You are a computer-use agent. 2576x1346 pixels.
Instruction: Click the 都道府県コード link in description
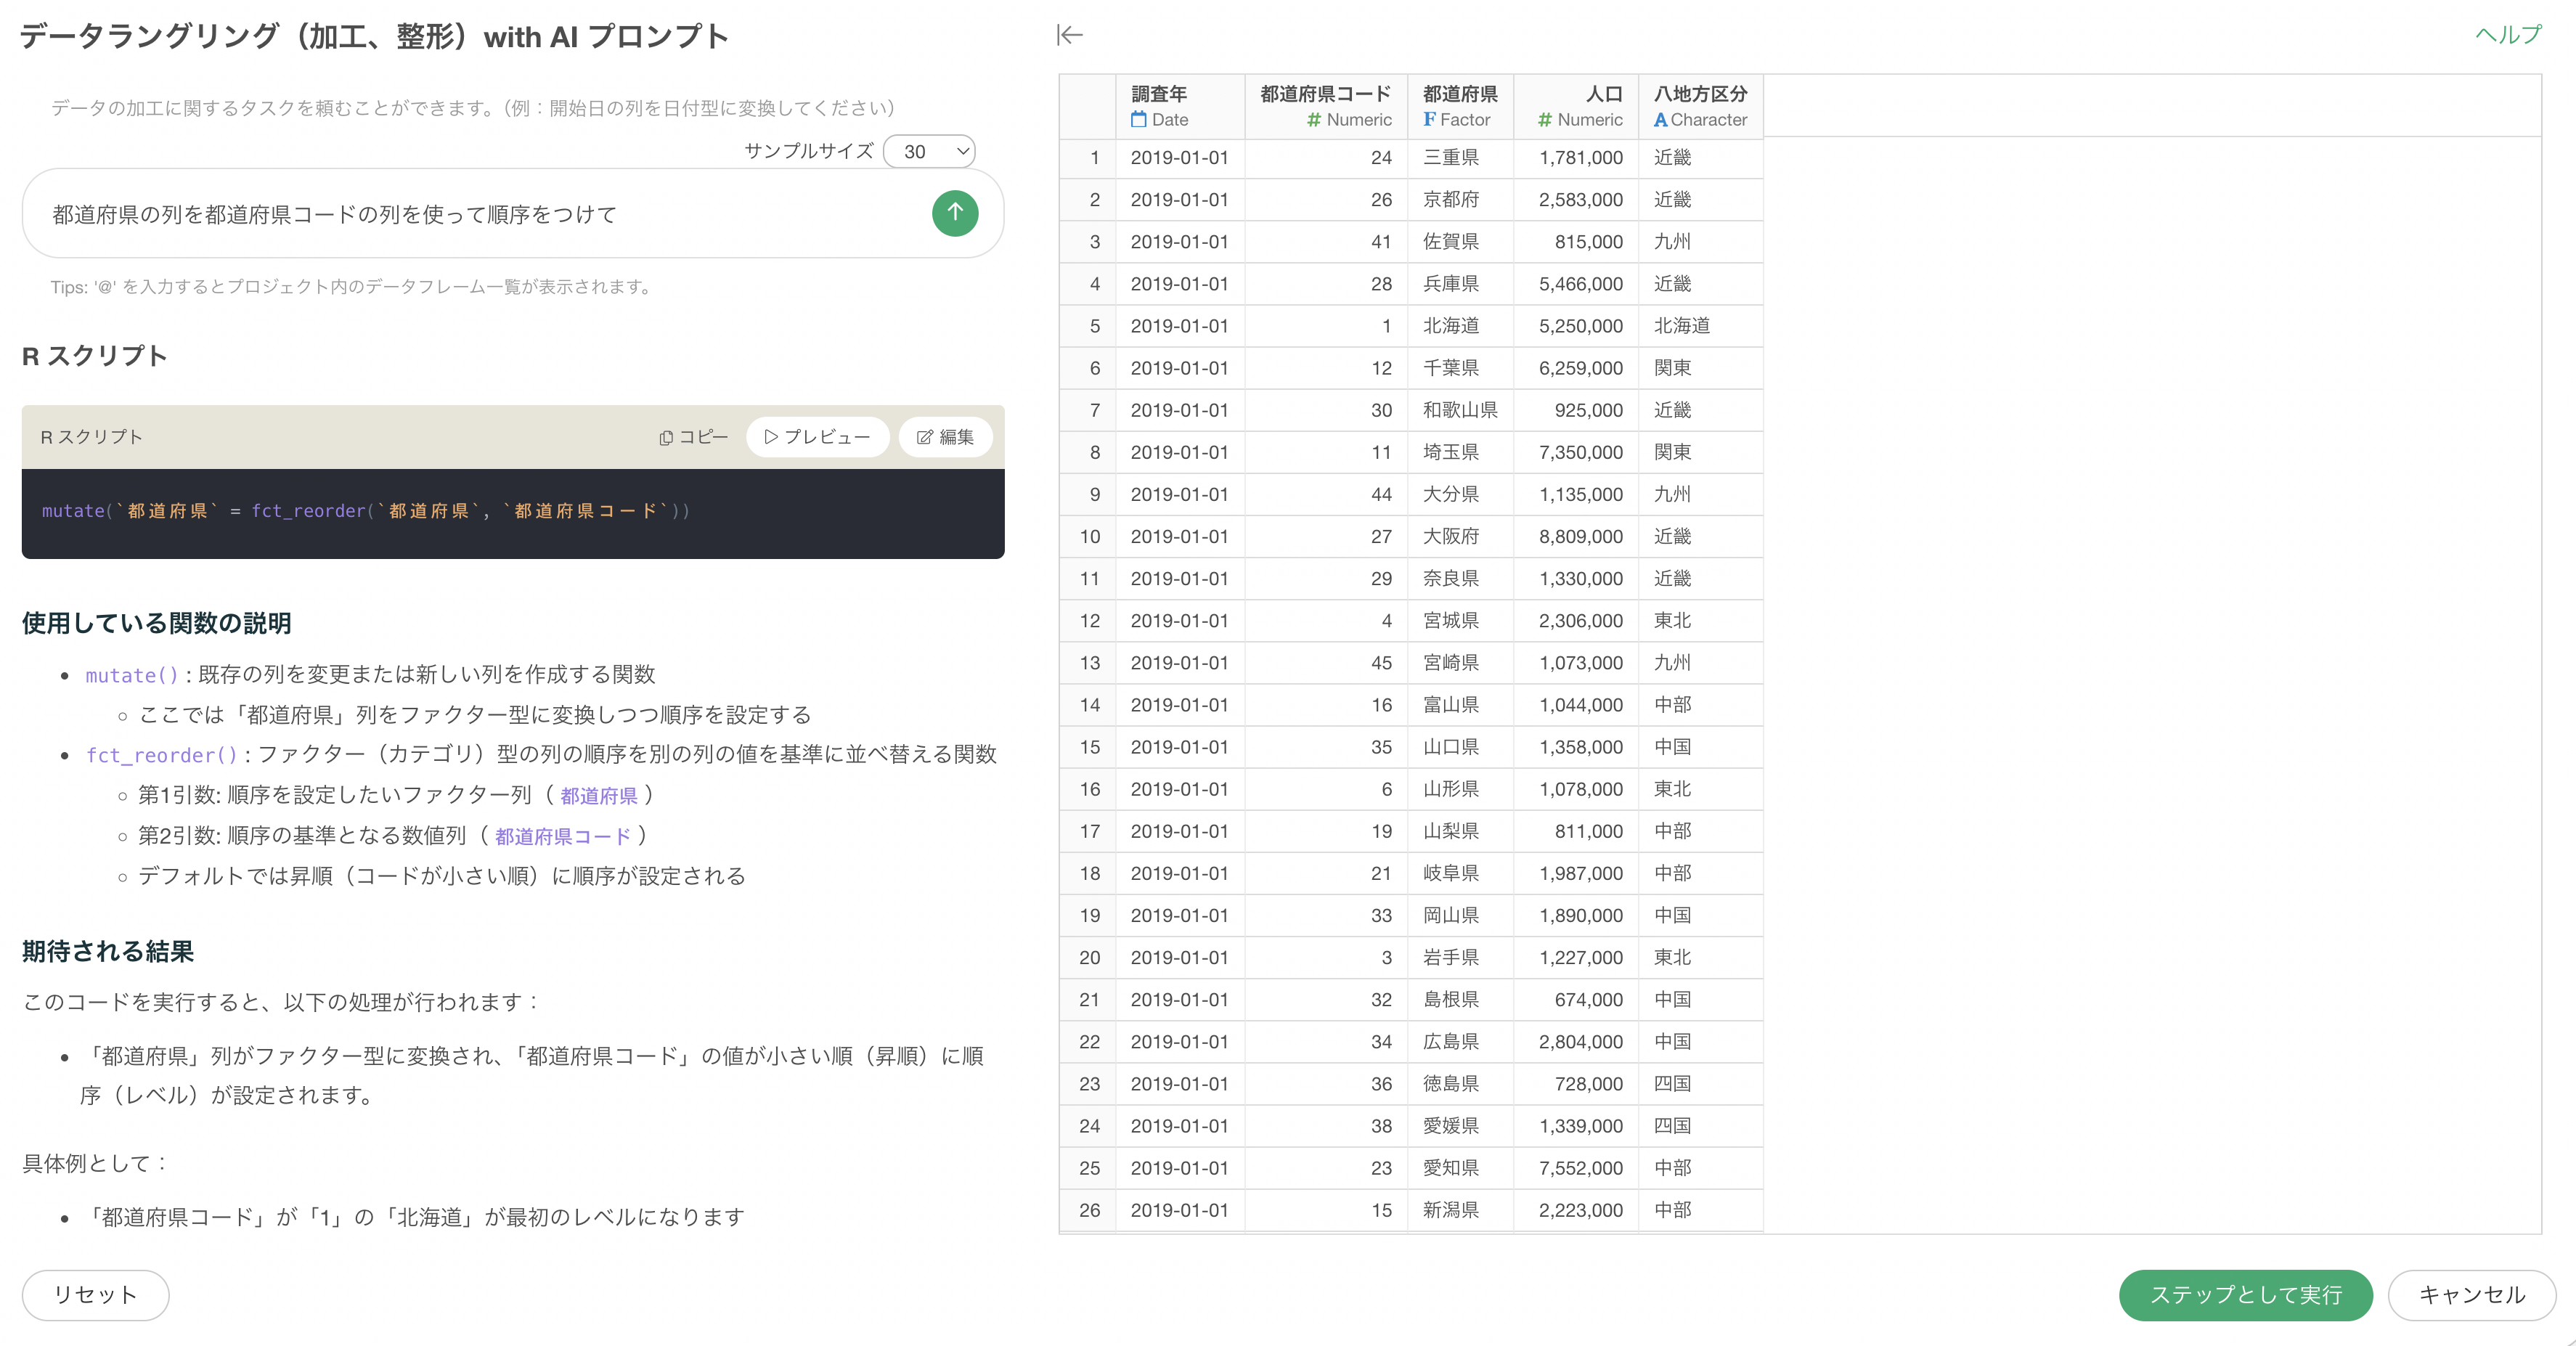[563, 836]
